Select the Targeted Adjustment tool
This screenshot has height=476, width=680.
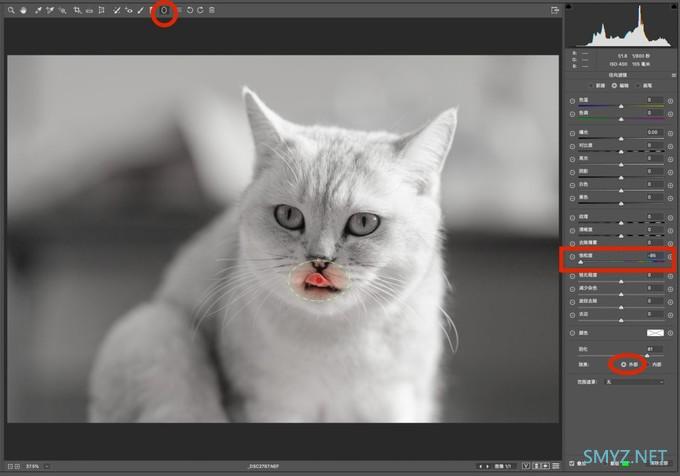tap(62, 10)
